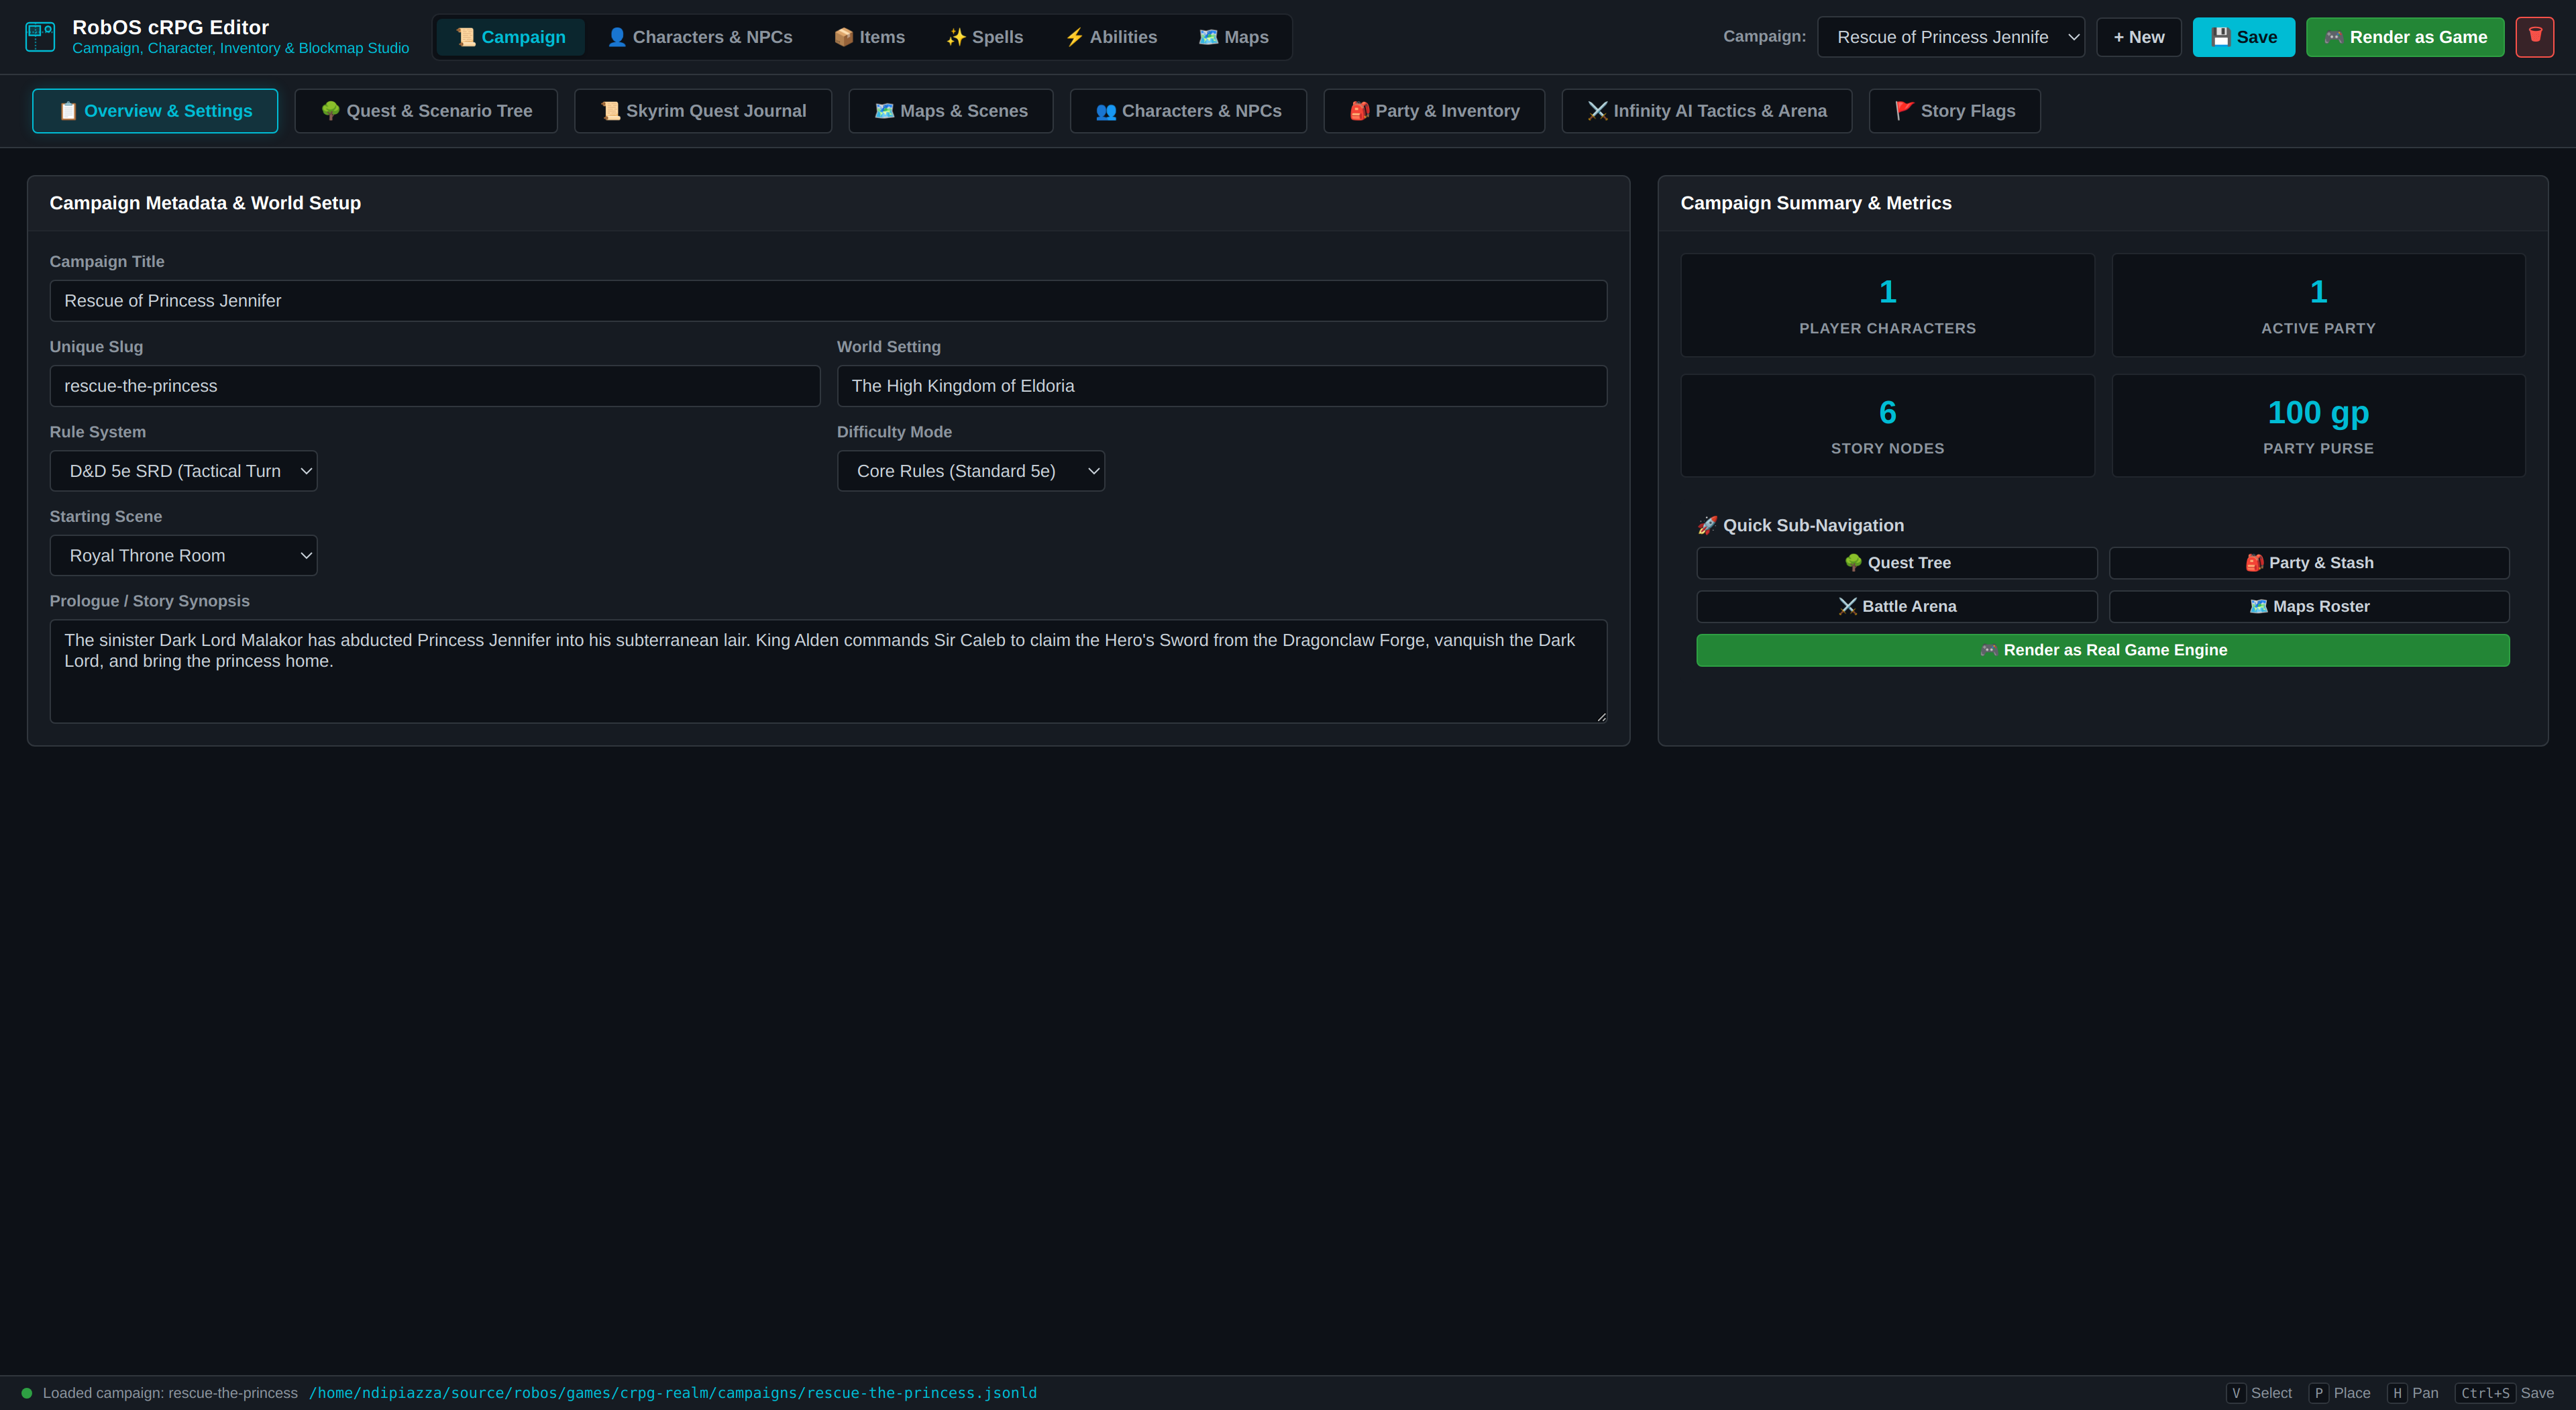Select Overview & Settings sub-tab
Viewport: 2576px width, 1410px height.
click(155, 111)
